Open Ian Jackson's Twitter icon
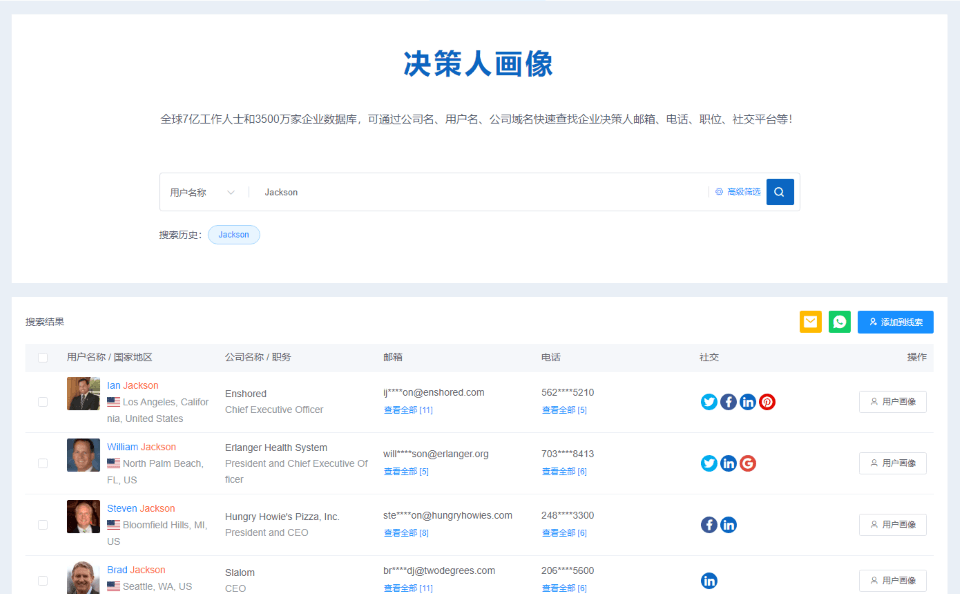Image resolution: width=960 pixels, height=594 pixels. [x=709, y=402]
